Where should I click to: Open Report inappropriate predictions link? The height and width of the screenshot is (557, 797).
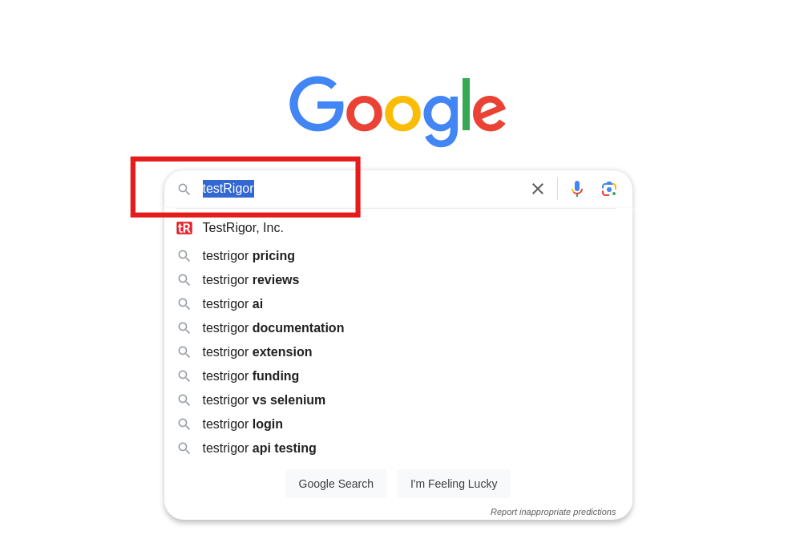click(x=552, y=512)
